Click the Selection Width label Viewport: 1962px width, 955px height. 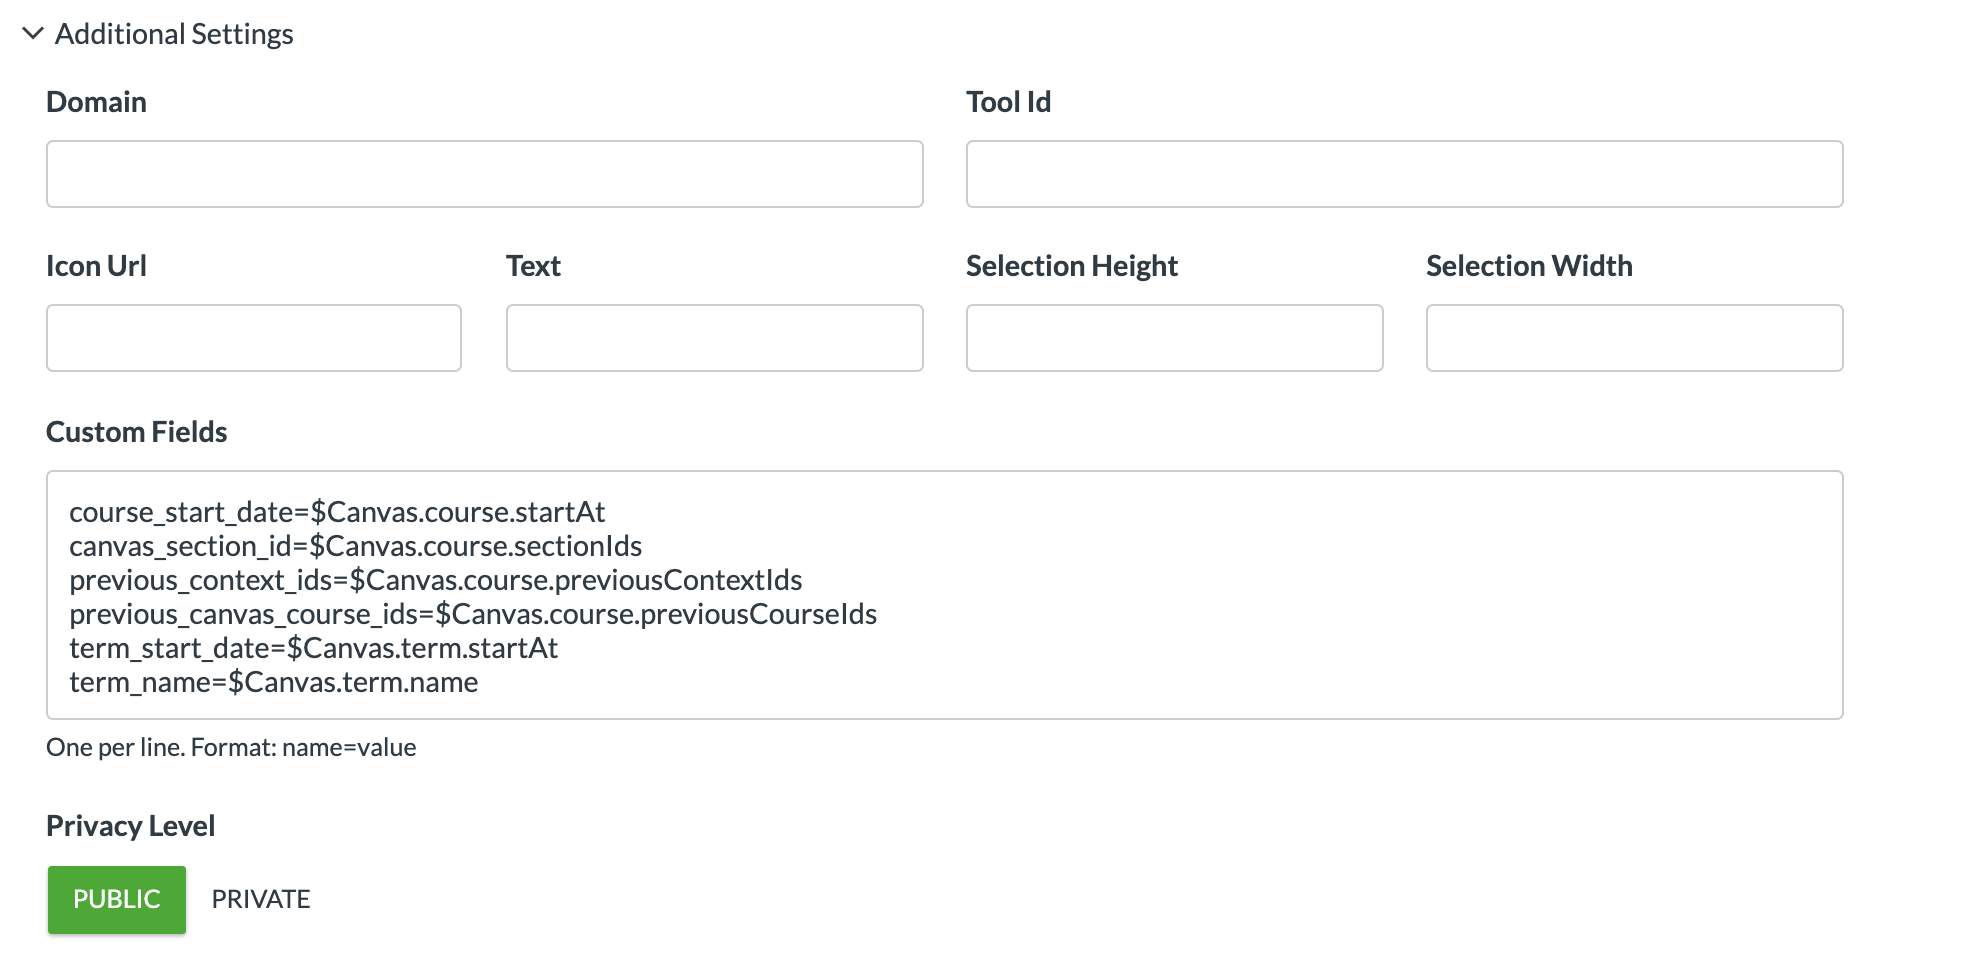pyautogui.click(x=1528, y=266)
